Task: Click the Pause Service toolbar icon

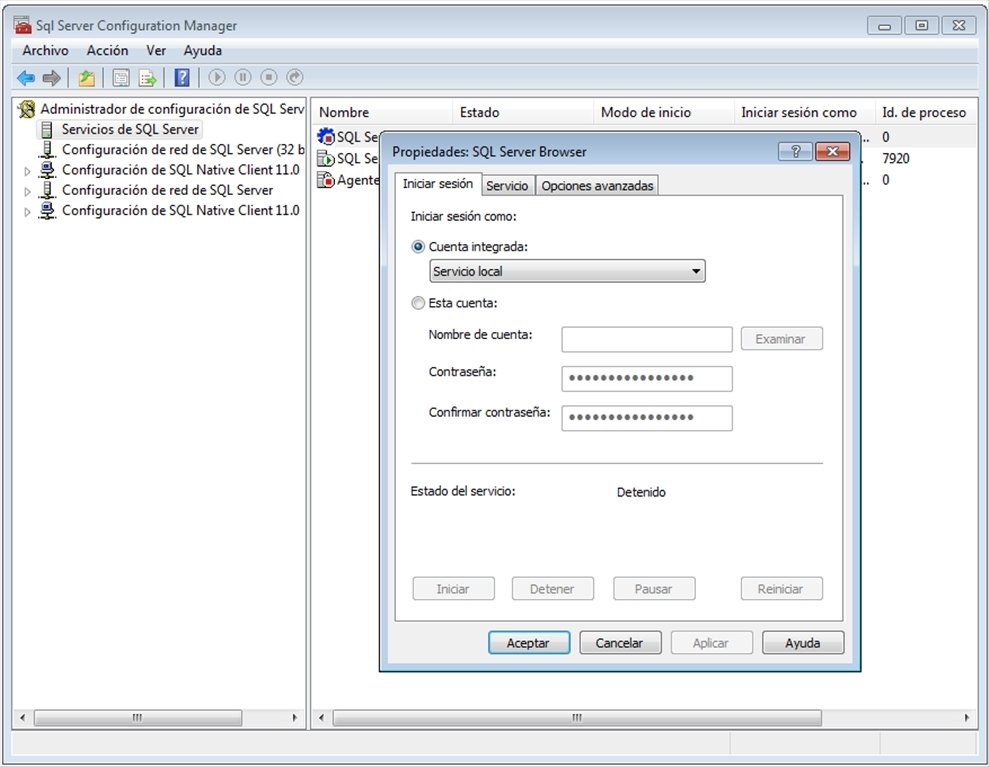Action: [x=243, y=77]
